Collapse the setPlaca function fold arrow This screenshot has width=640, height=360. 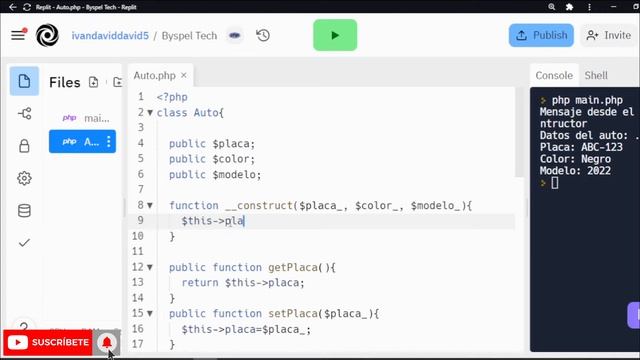150,313
